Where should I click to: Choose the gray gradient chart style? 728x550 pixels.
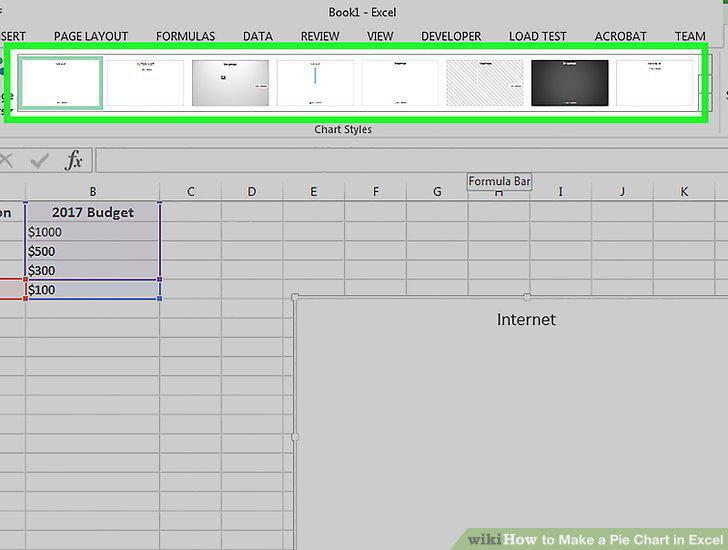coord(230,83)
